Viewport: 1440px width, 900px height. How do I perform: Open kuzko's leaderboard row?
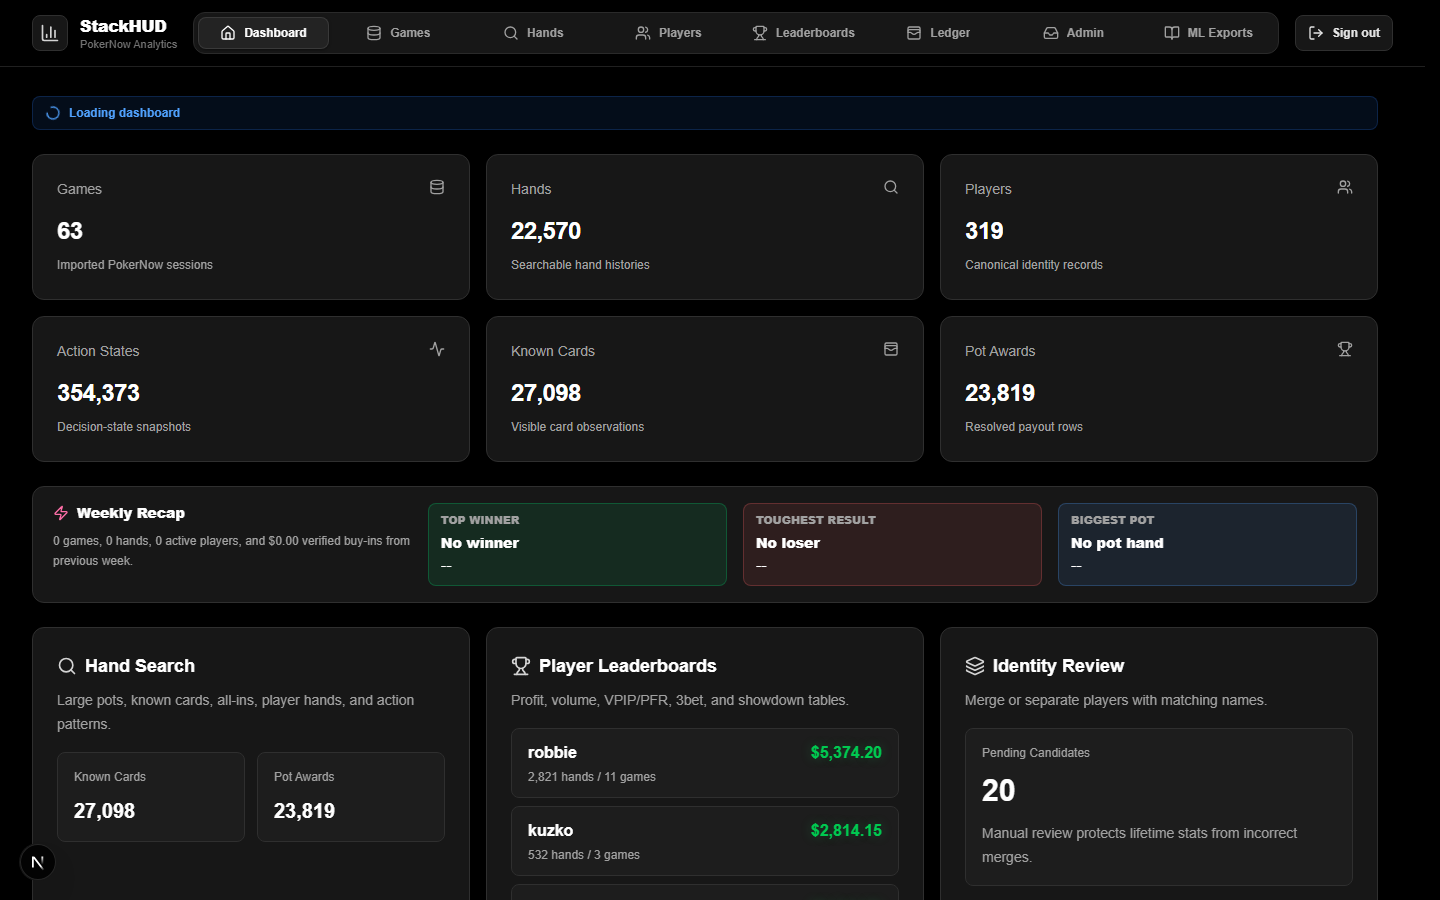705,841
